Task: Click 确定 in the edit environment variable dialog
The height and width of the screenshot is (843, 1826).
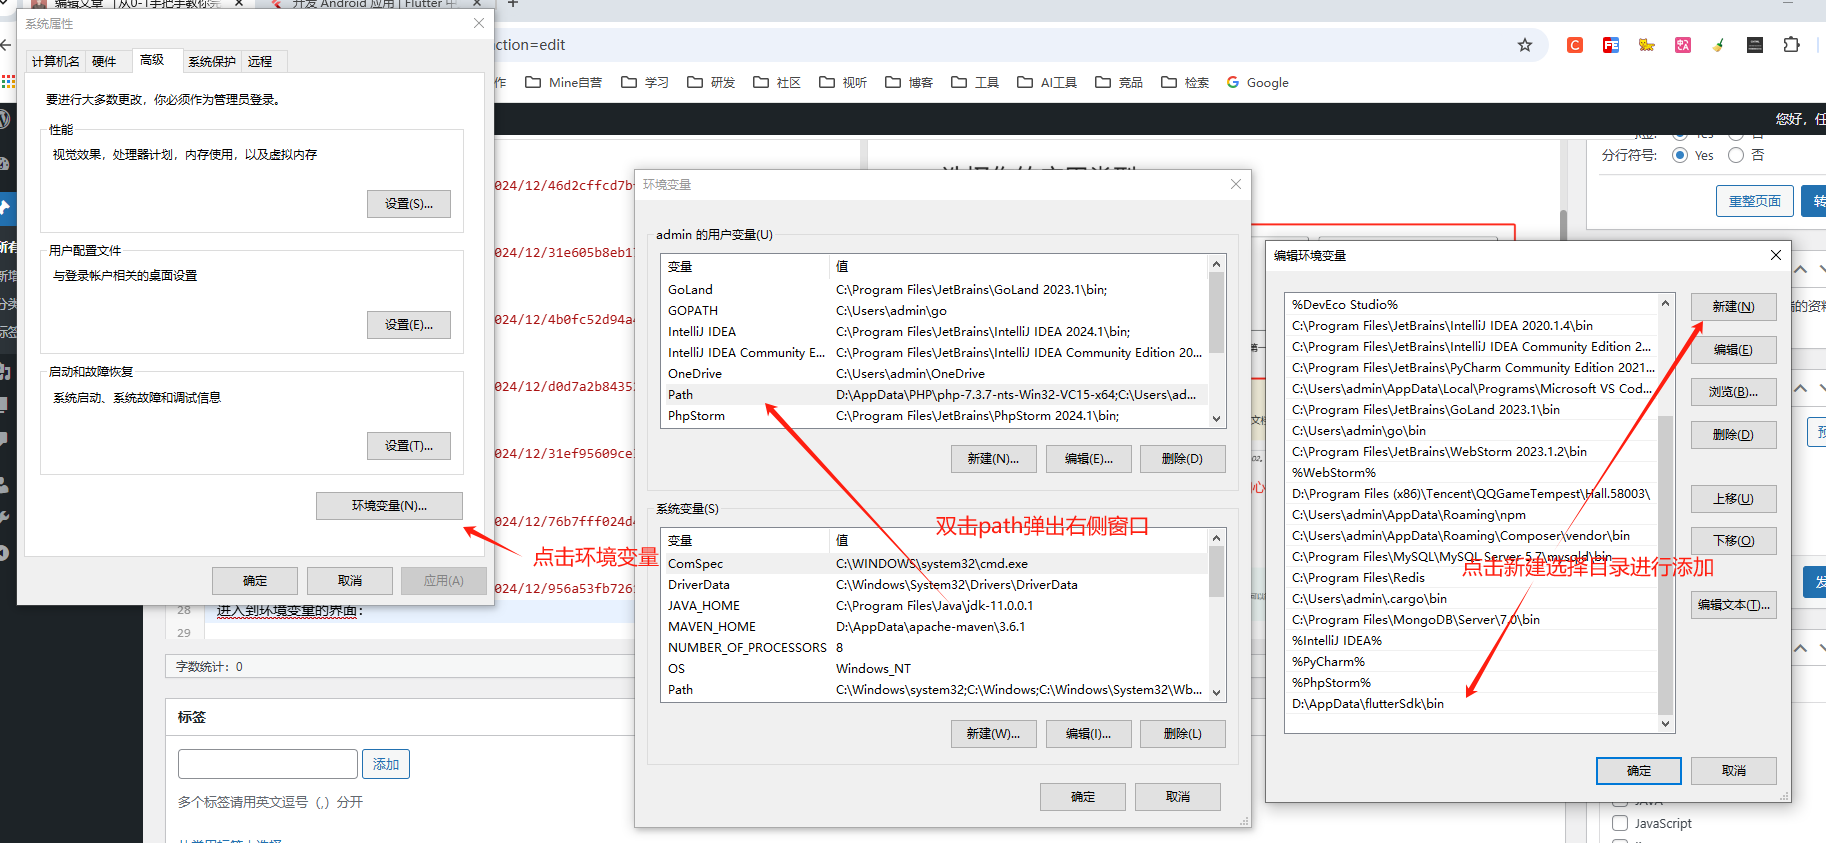Action: point(1639,771)
